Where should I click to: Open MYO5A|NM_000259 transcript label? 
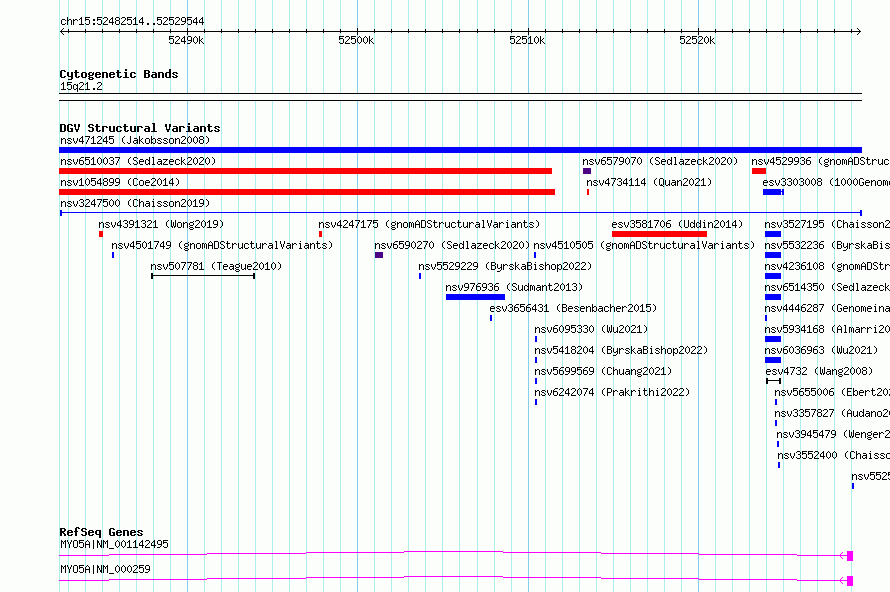[105, 569]
